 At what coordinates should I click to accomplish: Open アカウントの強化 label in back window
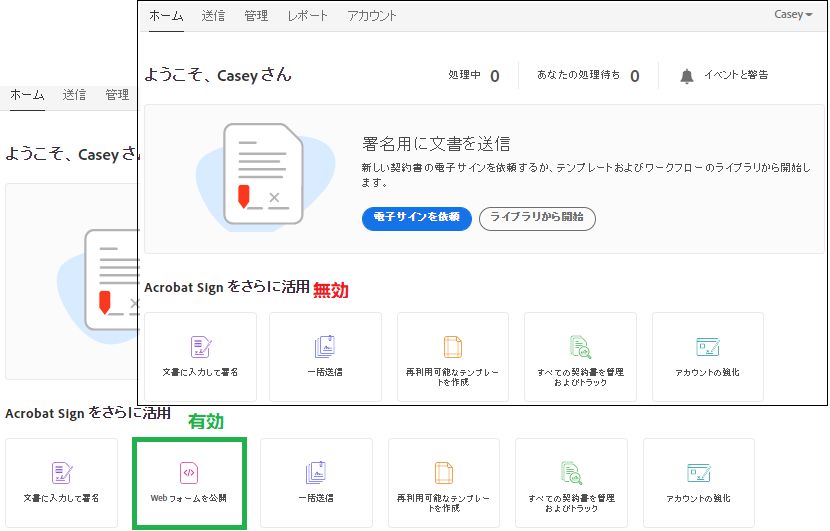point(699,498)
